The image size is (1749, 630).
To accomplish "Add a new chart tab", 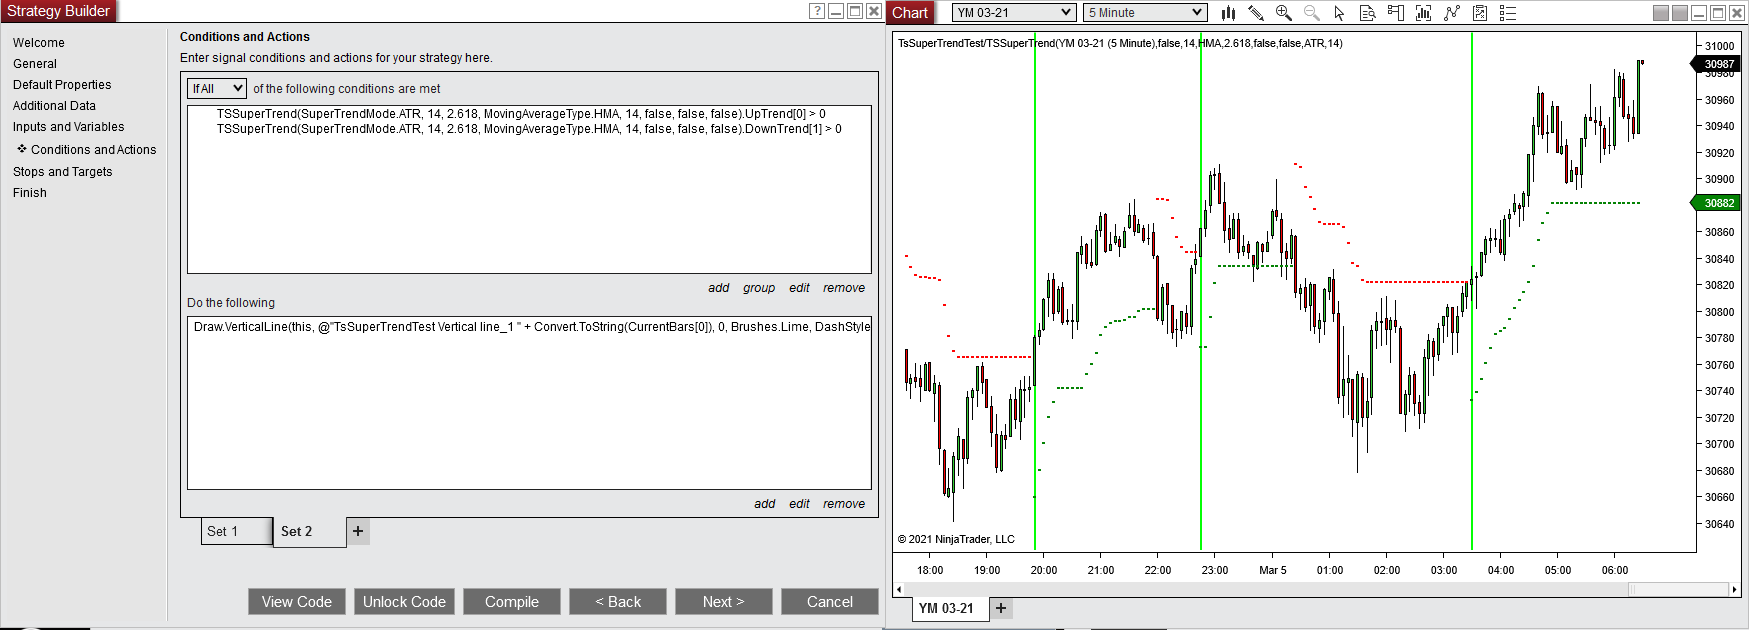I will tap(1001, 608).
